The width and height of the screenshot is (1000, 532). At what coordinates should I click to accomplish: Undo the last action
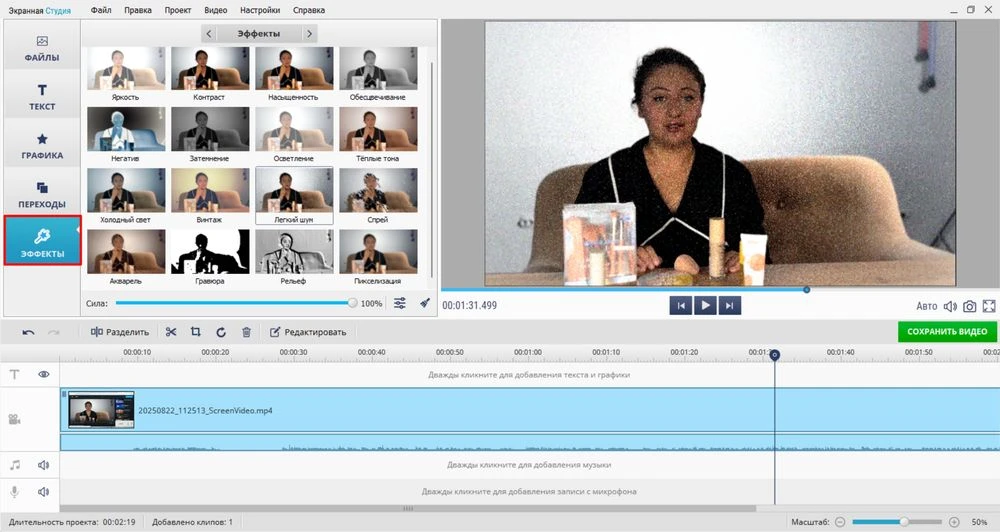tap(28, 332)
